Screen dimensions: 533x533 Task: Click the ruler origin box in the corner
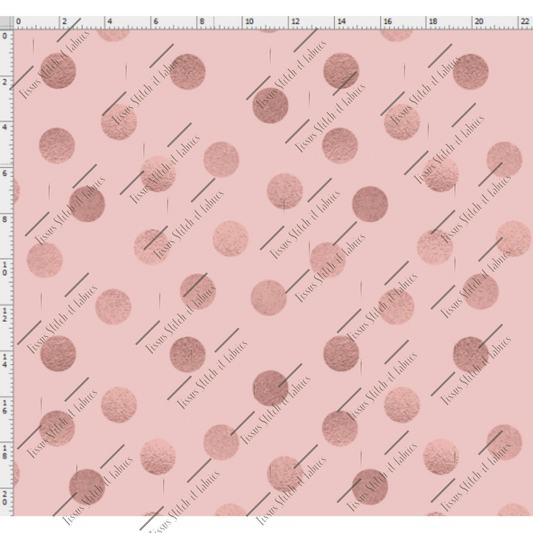(x=6, y=22)
